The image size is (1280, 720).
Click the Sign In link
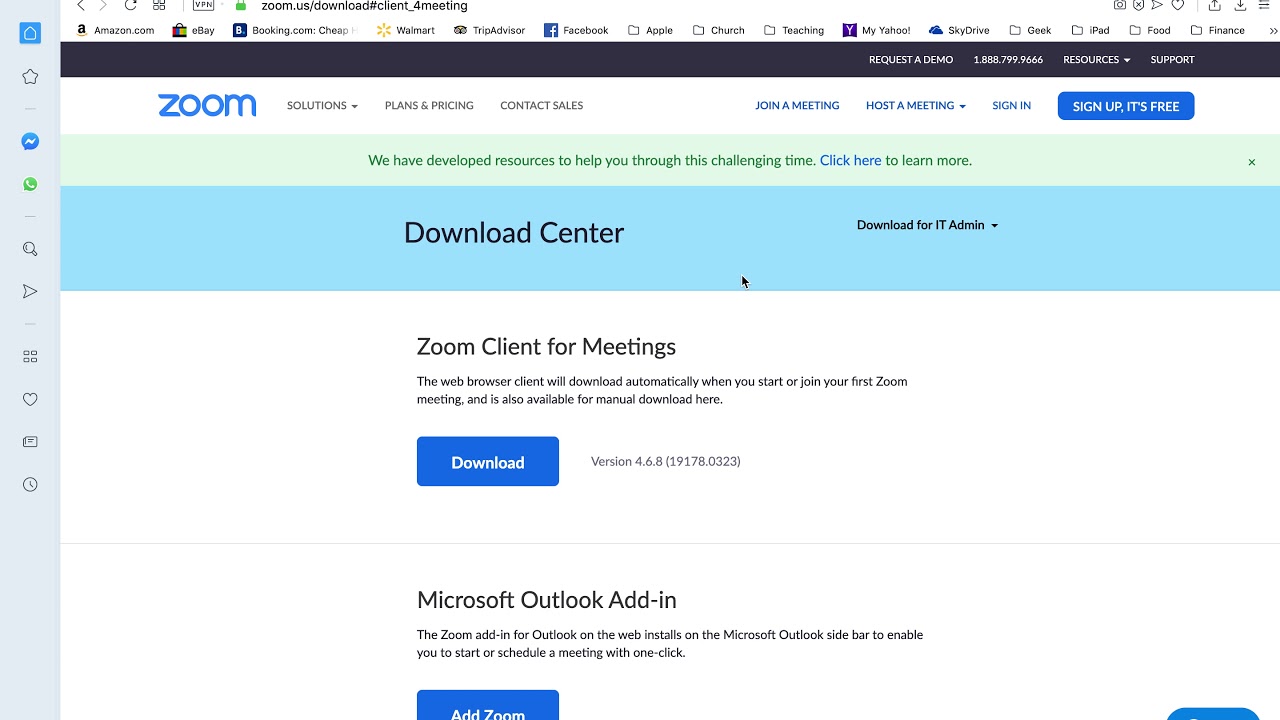tap(1011, 106)
